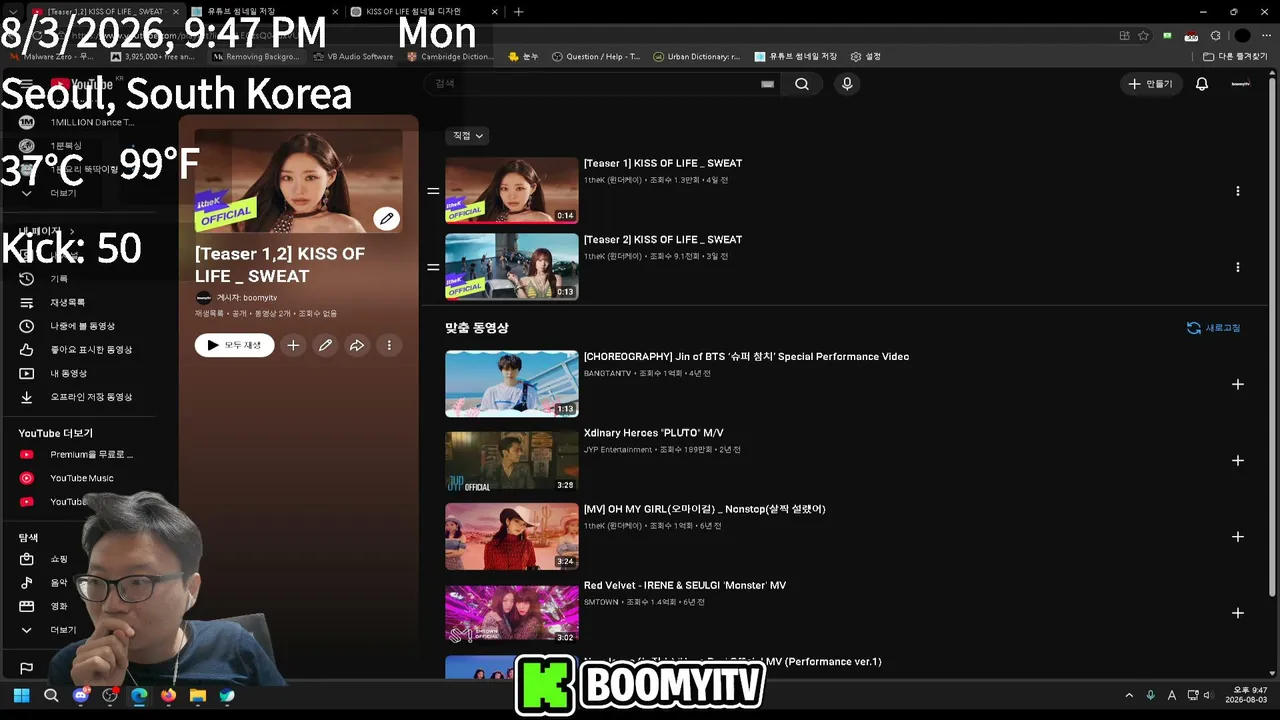The image size is (1280, 720).
Task: Share the playlist using the arrow icon
Action: [357, 345]
